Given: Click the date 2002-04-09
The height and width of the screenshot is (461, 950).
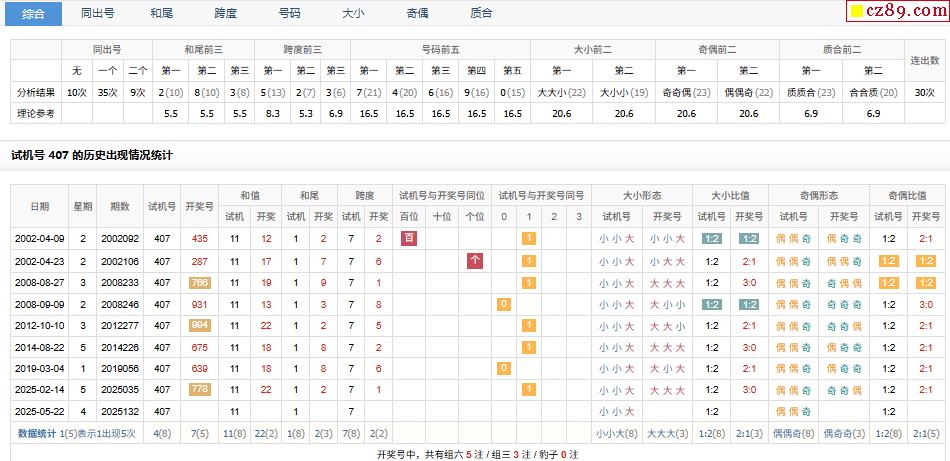Looking at the screenshot, I should [x=39, y=239].
